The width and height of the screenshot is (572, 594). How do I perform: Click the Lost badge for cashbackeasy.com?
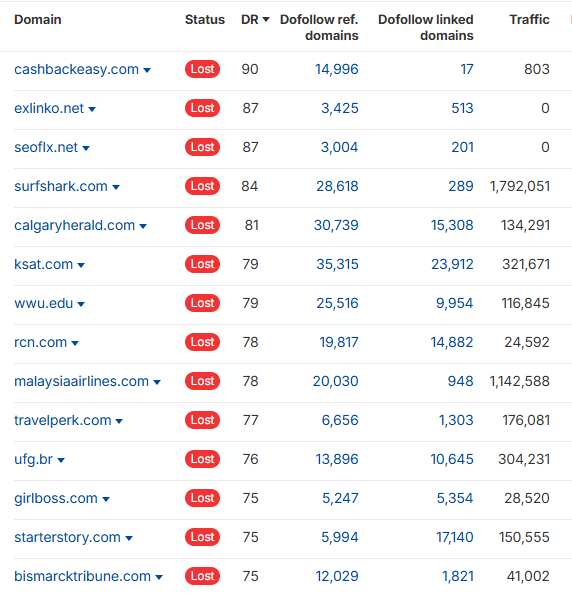[202, 69]
